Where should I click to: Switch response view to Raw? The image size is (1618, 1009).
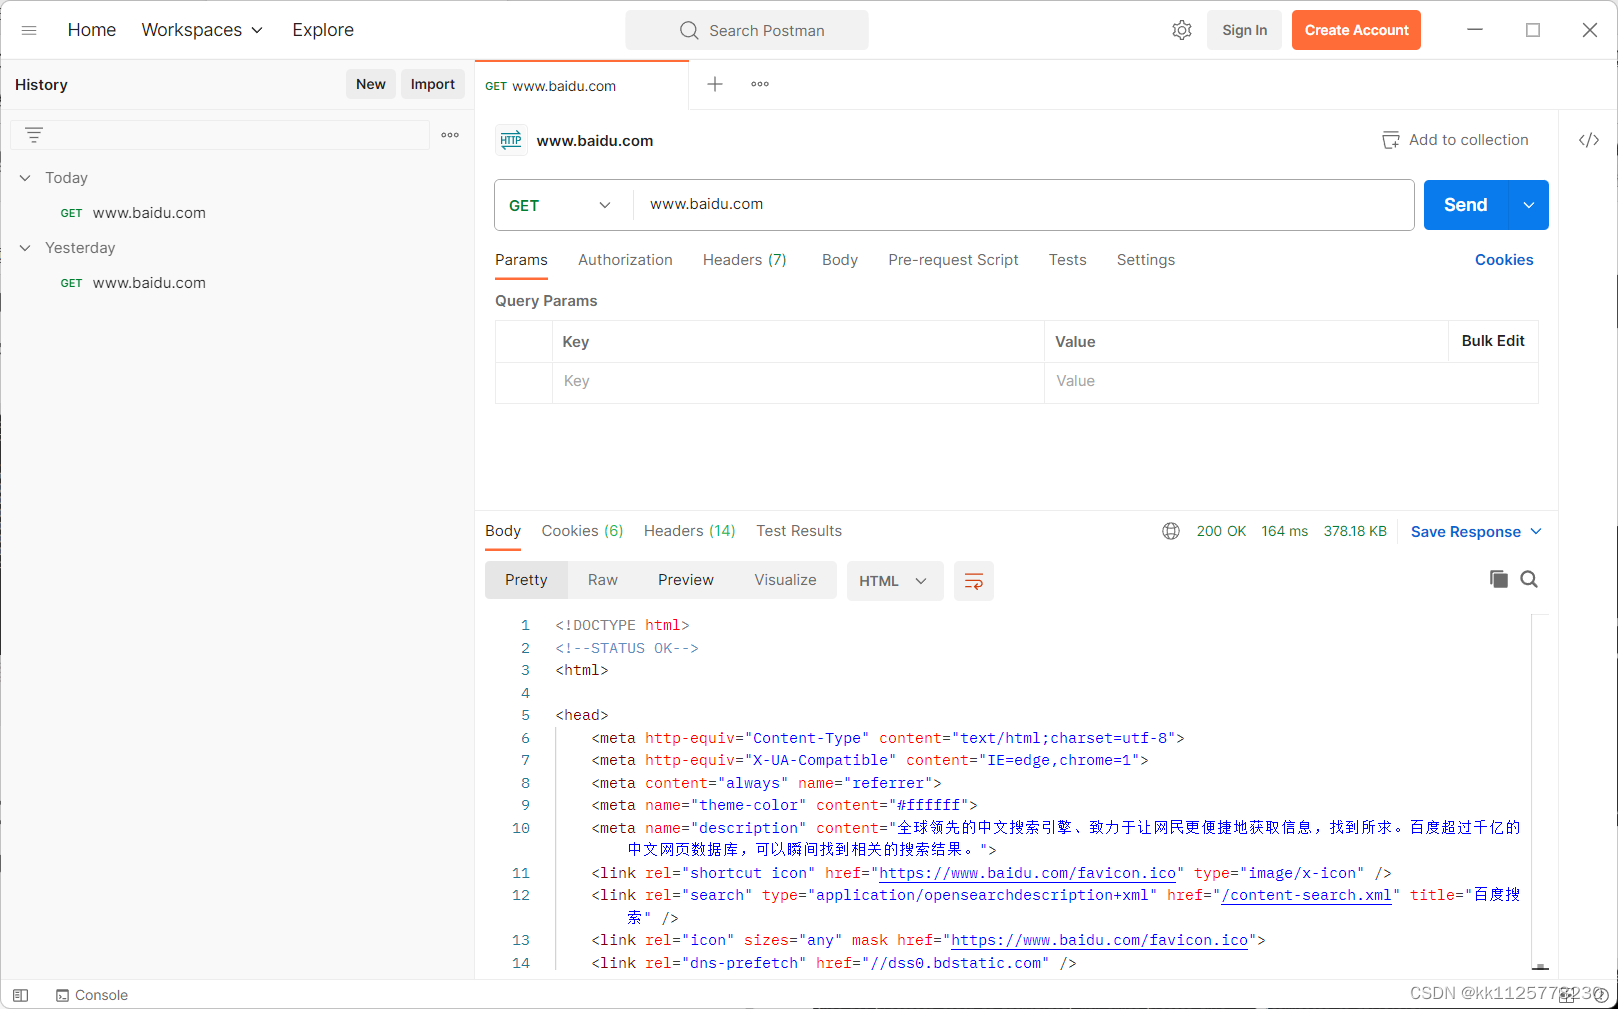point(603,580)
